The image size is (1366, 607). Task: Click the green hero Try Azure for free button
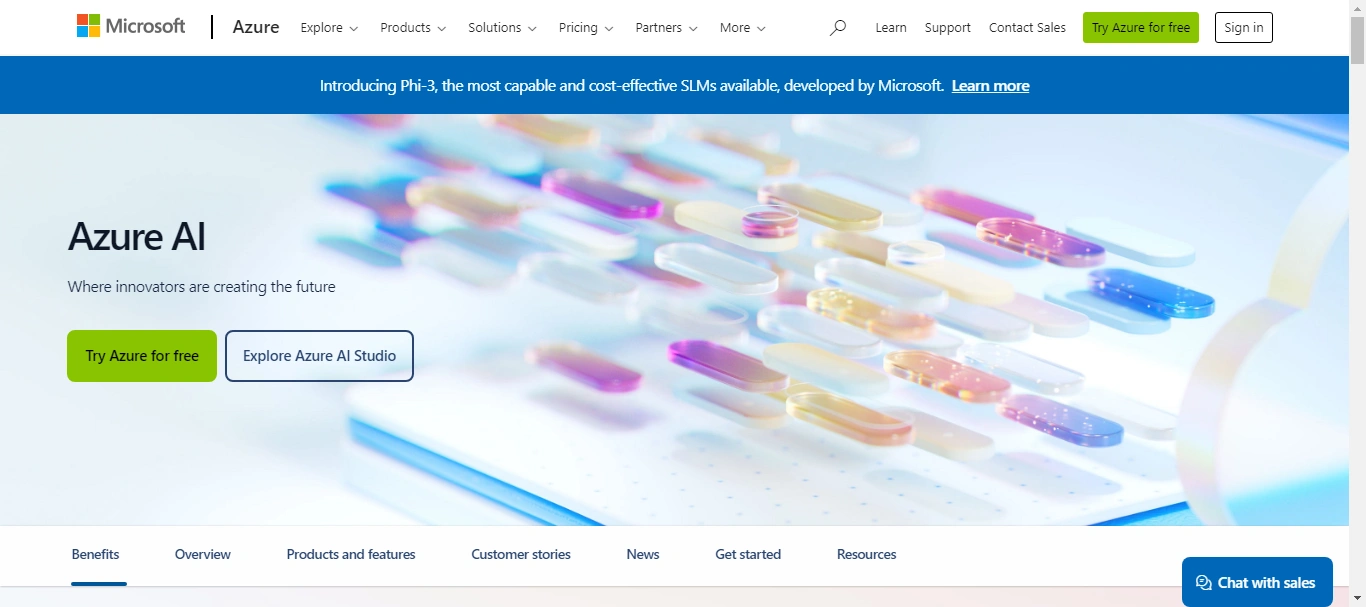point(142,356)
